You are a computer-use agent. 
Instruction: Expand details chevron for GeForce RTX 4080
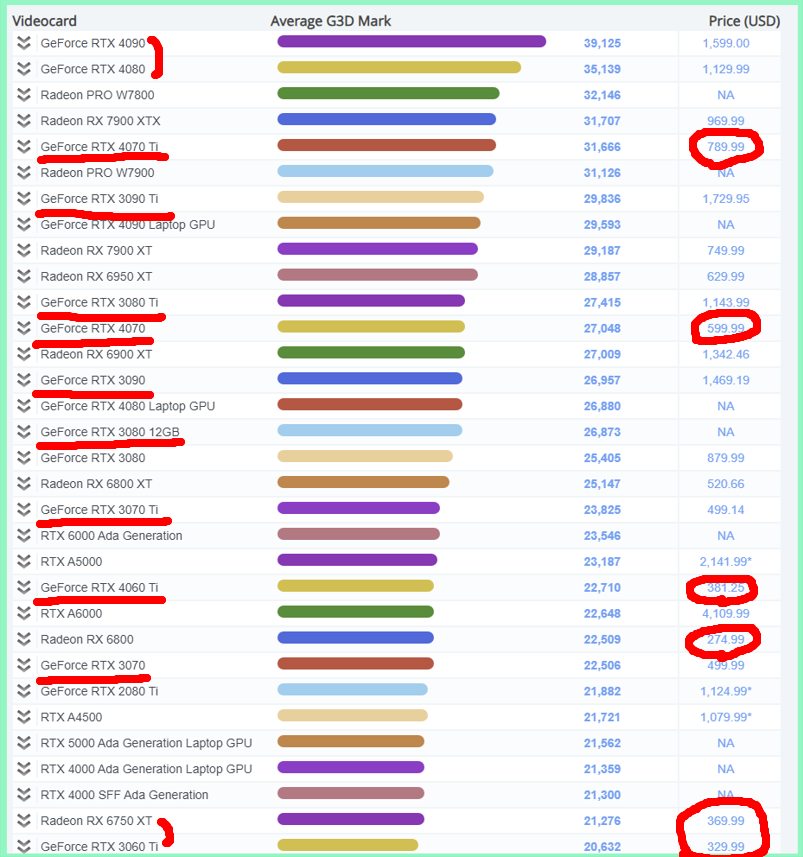tap(24, 69)
